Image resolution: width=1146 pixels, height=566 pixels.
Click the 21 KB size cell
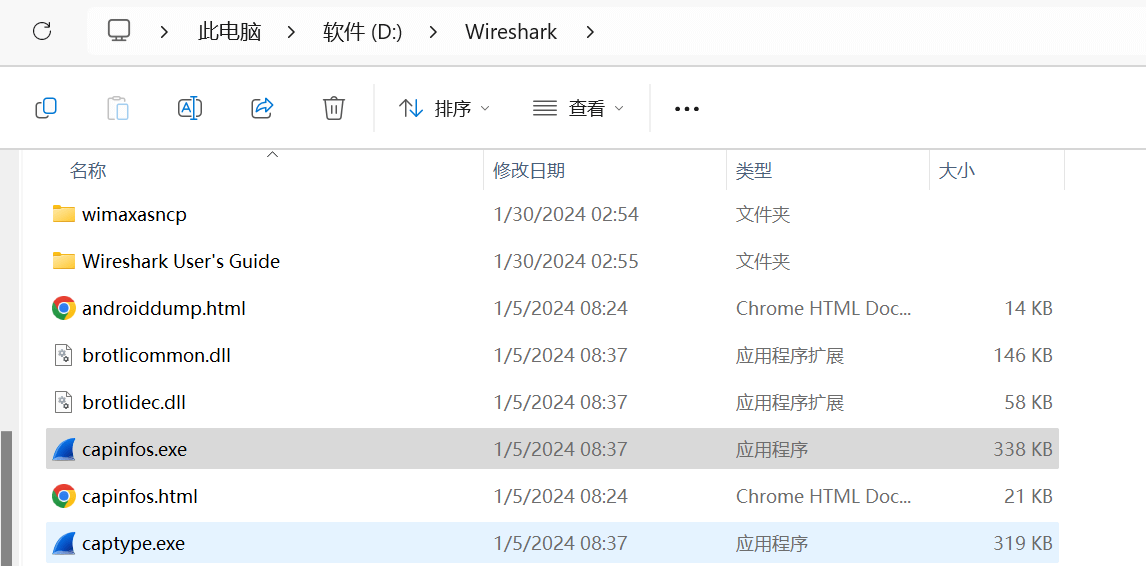click(x=1028, y=497)
